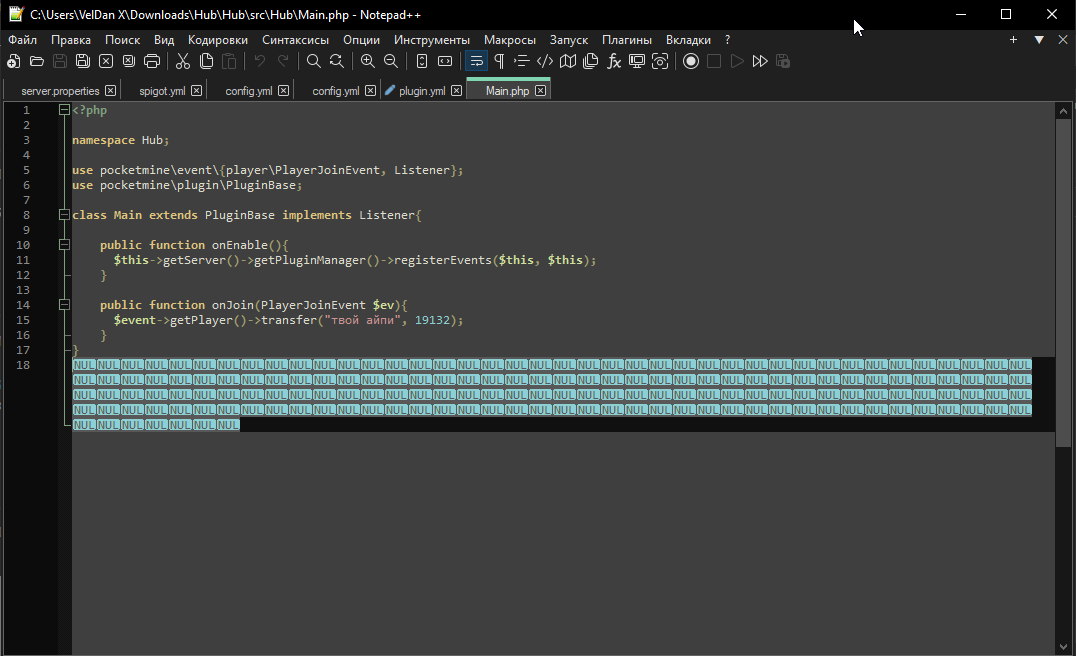1076x656 pixels.
Task: Start macro recording with the record icon
Action: tap(690, 61)
